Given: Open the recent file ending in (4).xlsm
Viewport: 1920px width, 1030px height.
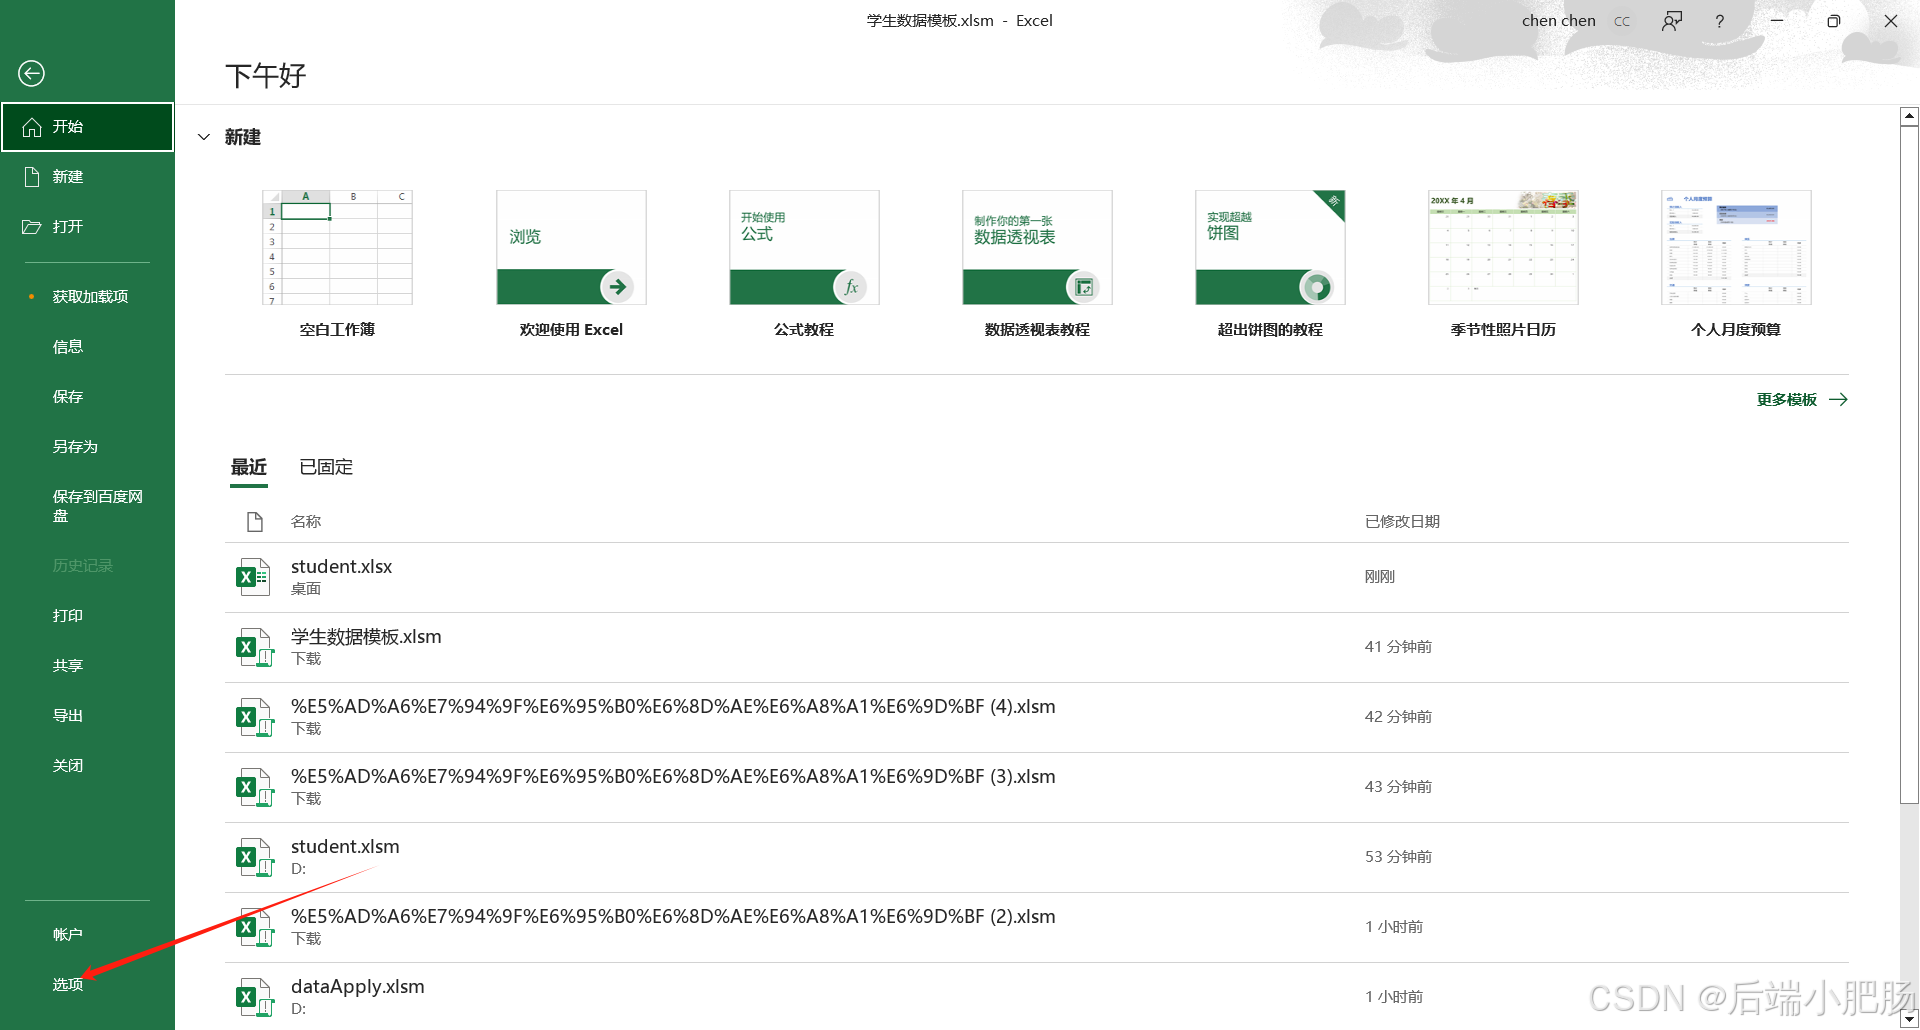Looking at the screenshot, I should pyautogui.click(x=1036, y=717).
